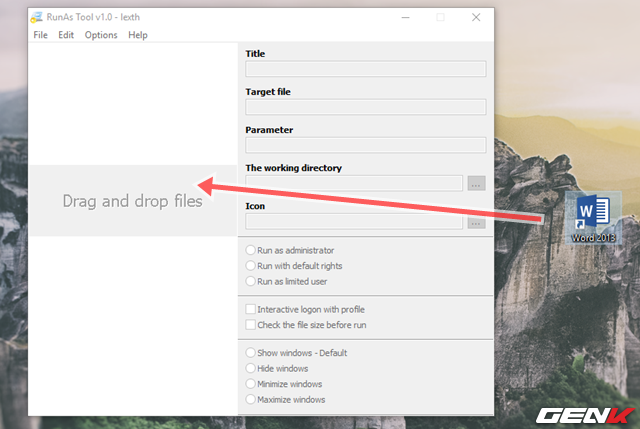640x429 pixels.
Task: Select Run as limited user option
Action: (251, 282)
